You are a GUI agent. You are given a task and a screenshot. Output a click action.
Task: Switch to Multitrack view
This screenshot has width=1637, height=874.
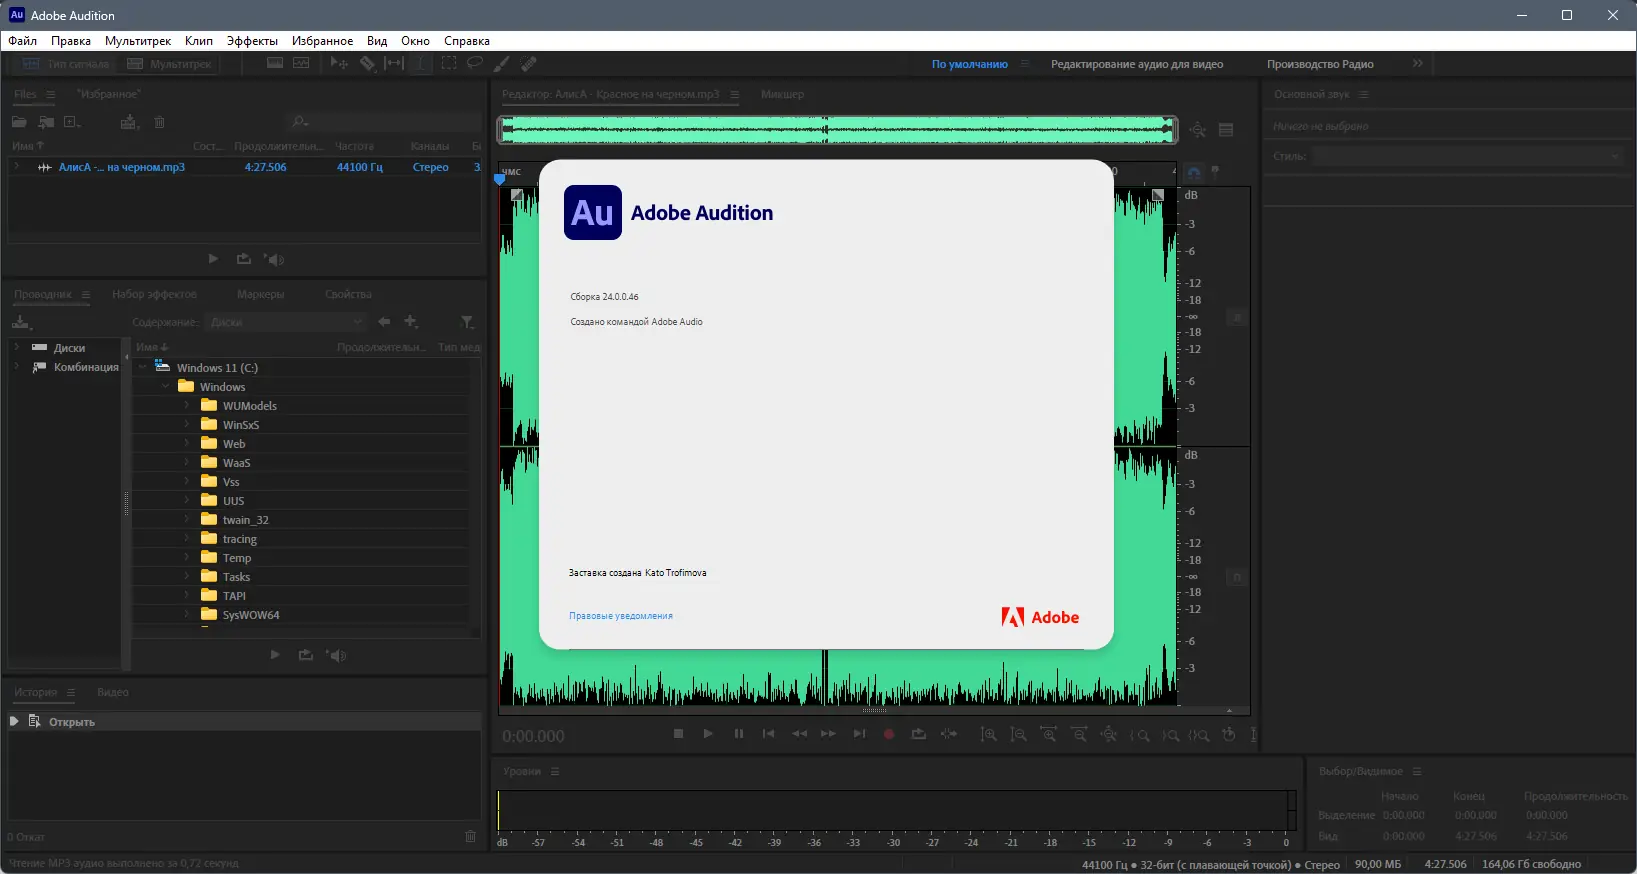coord(170,64)
